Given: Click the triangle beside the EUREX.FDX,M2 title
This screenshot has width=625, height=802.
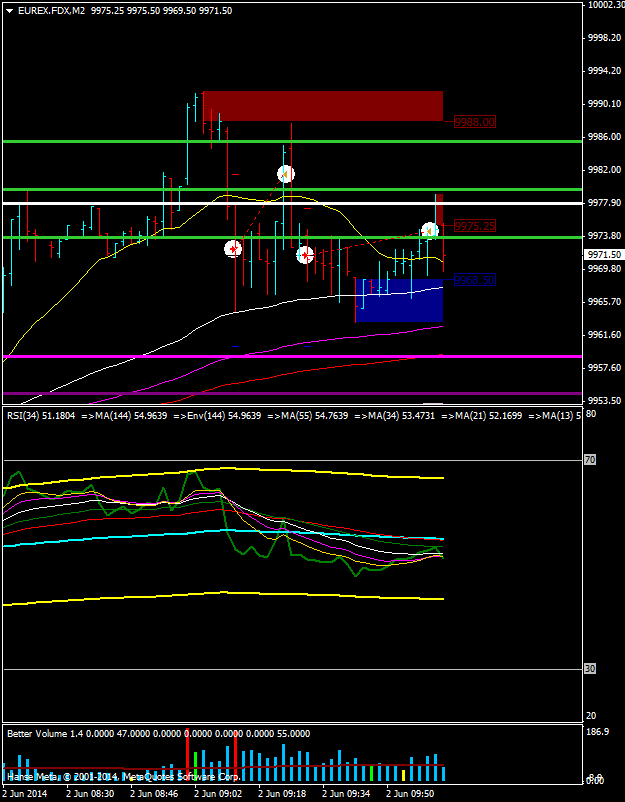Looking at the screenshot, I should click(x=9, y=10).
